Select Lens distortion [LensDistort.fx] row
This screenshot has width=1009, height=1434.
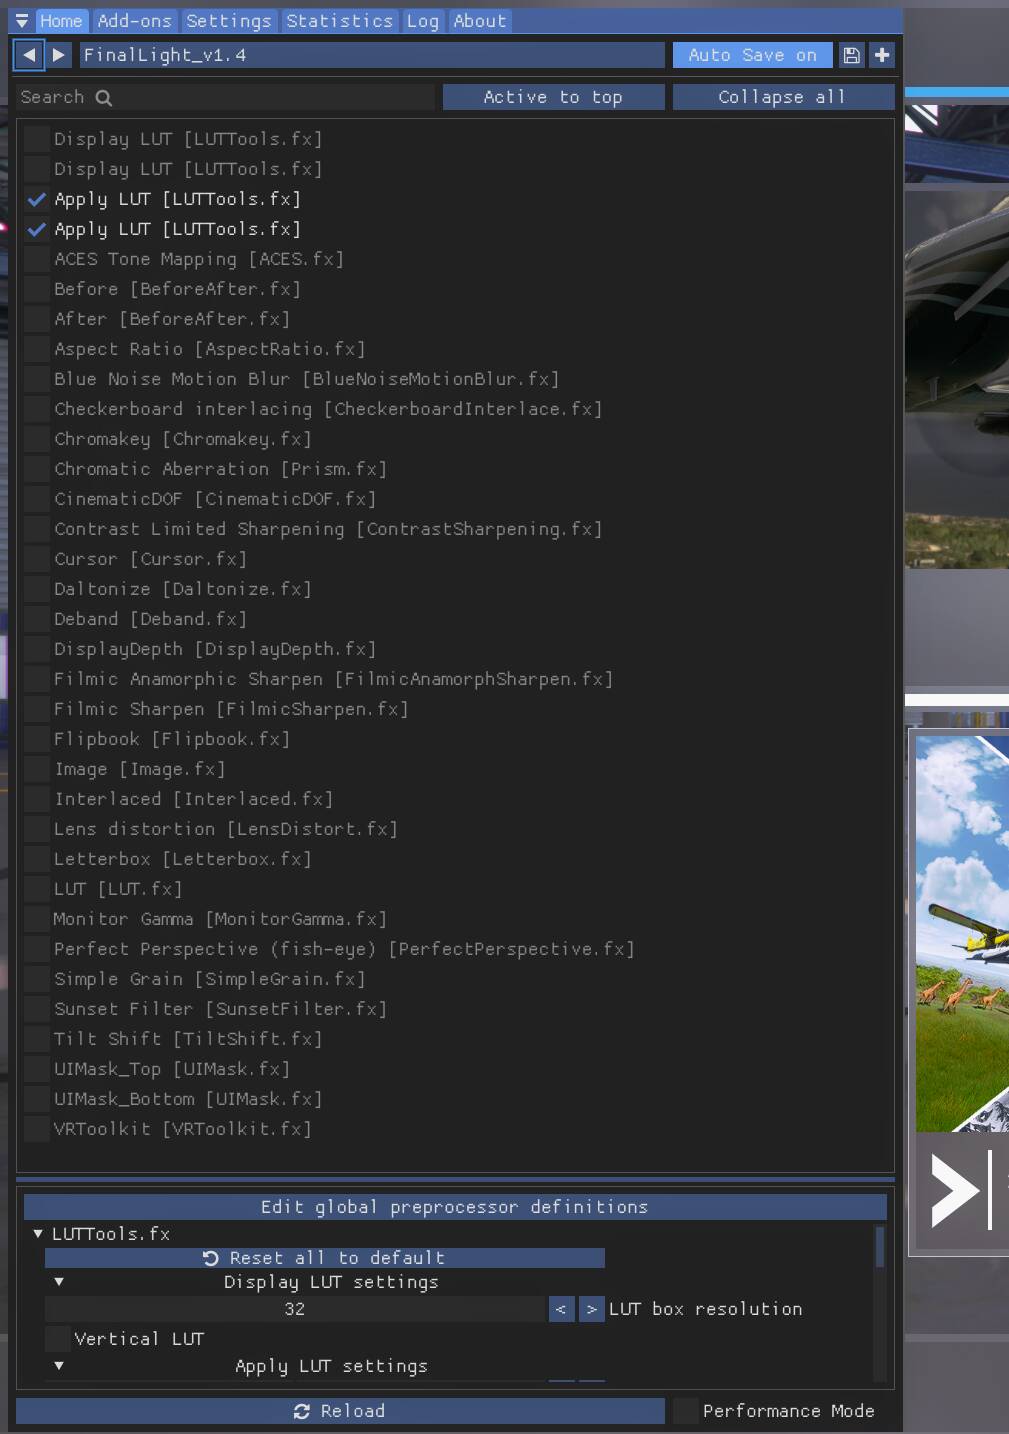[x=226, y=829]
